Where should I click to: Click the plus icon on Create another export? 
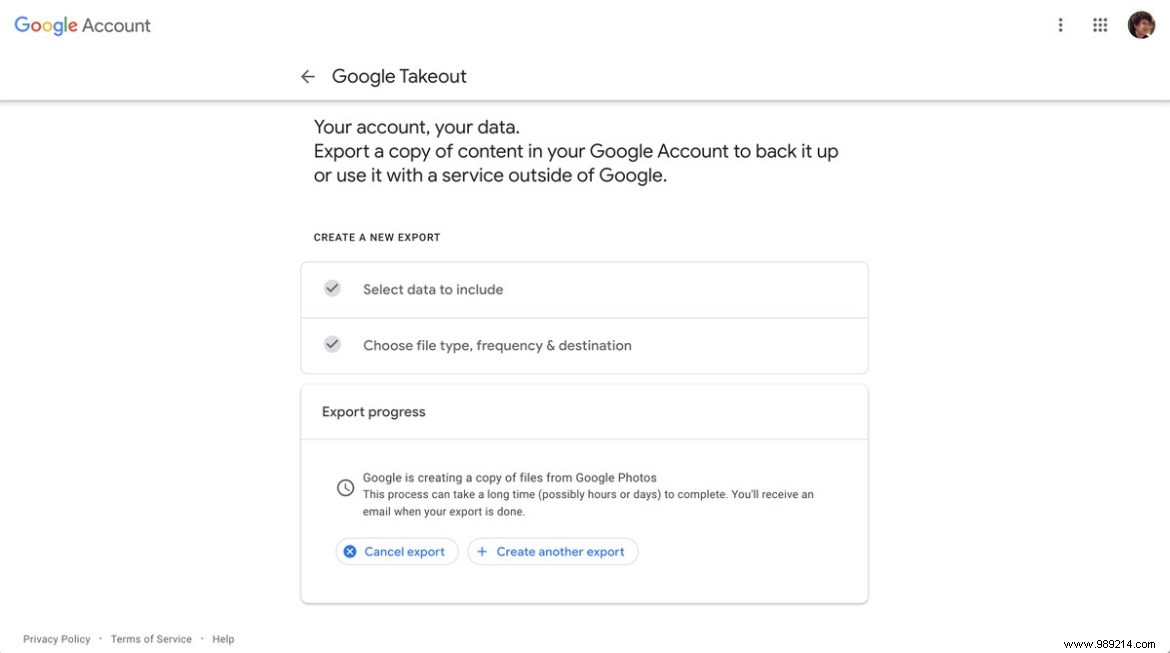click(x=482, y=551)
